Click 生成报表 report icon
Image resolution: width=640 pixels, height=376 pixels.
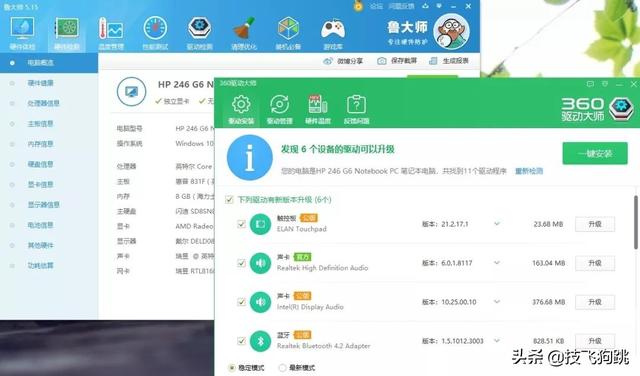pos(433,61)
